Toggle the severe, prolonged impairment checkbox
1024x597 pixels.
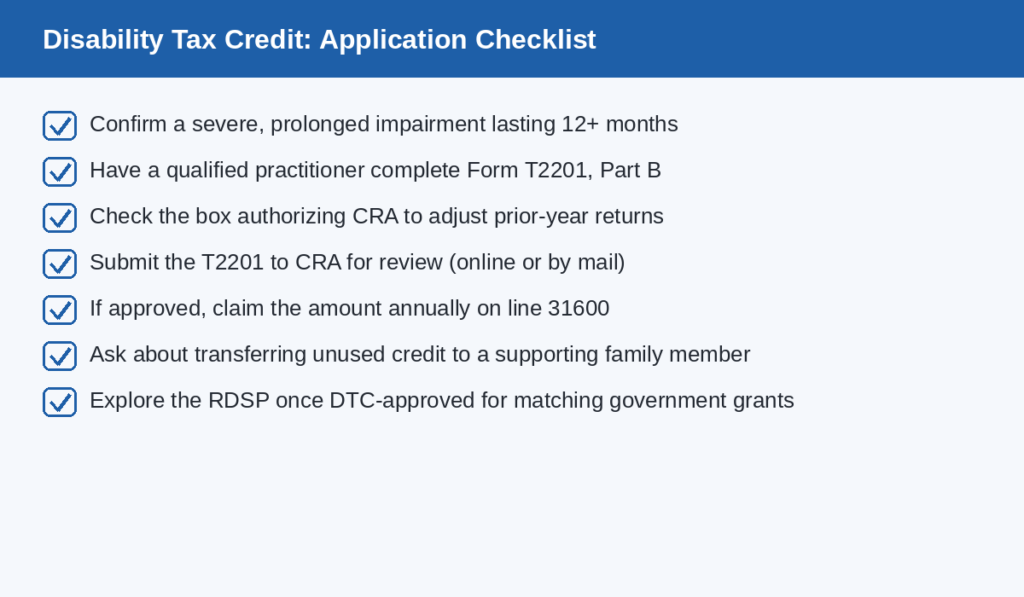60,125
